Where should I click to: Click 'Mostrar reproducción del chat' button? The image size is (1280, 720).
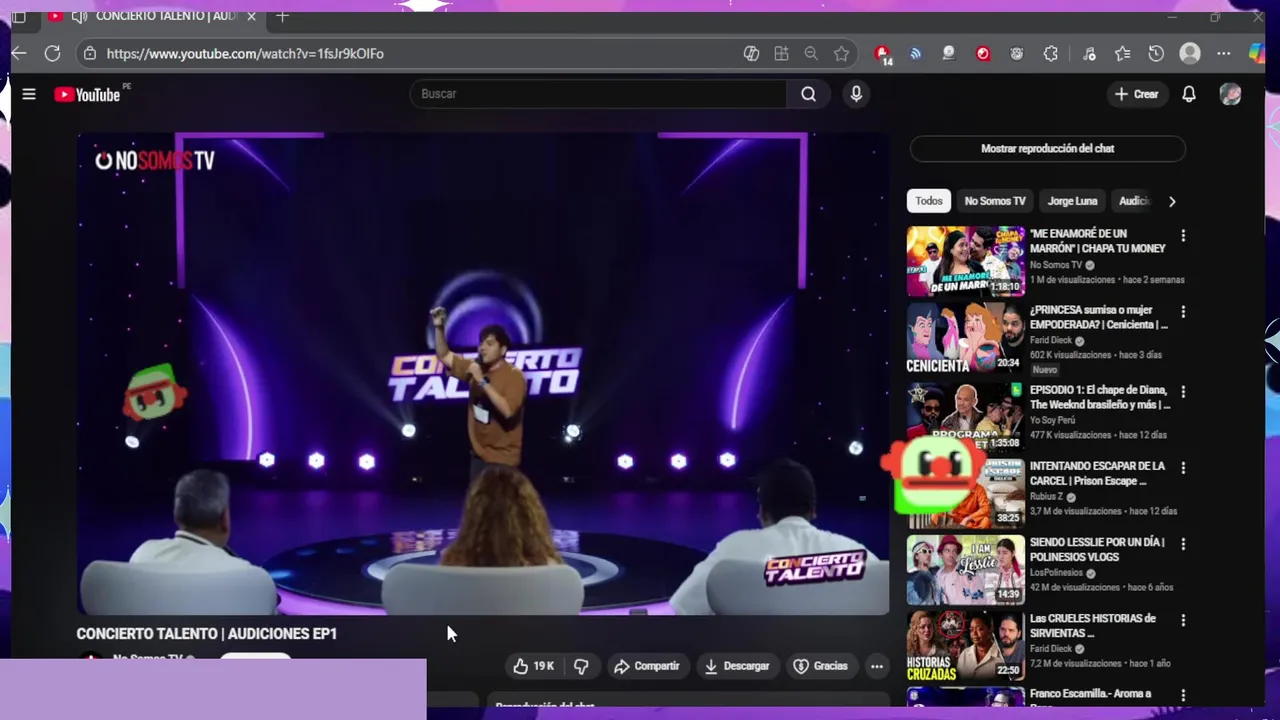(1047, 148)
